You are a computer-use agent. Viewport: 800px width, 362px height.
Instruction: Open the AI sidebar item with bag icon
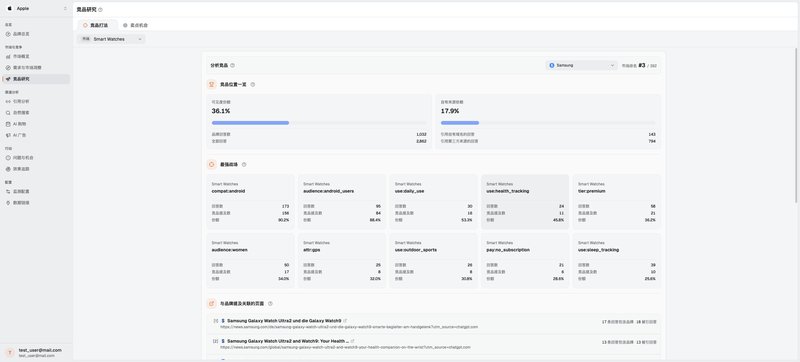36,124
